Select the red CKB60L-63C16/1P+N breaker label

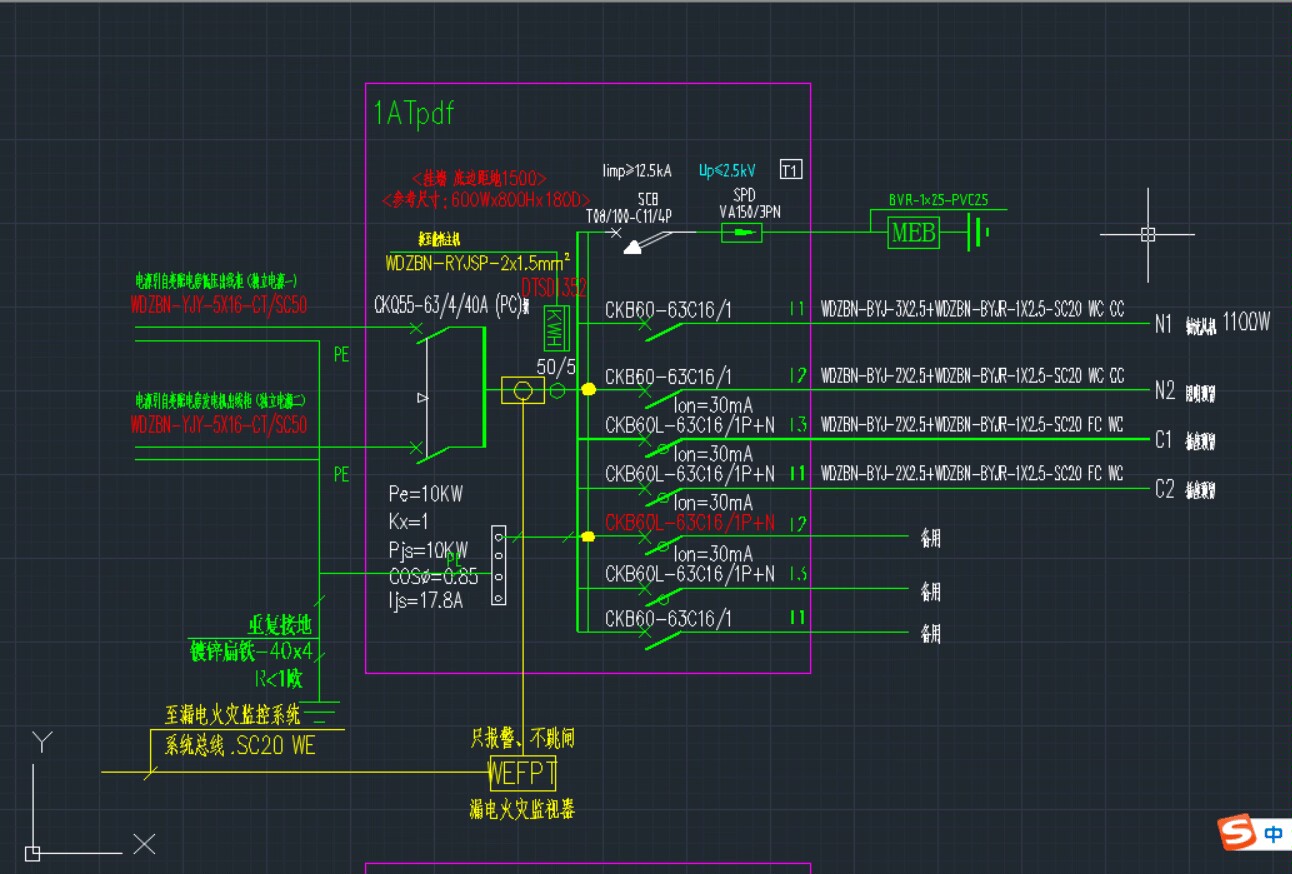tap(690, 522)
